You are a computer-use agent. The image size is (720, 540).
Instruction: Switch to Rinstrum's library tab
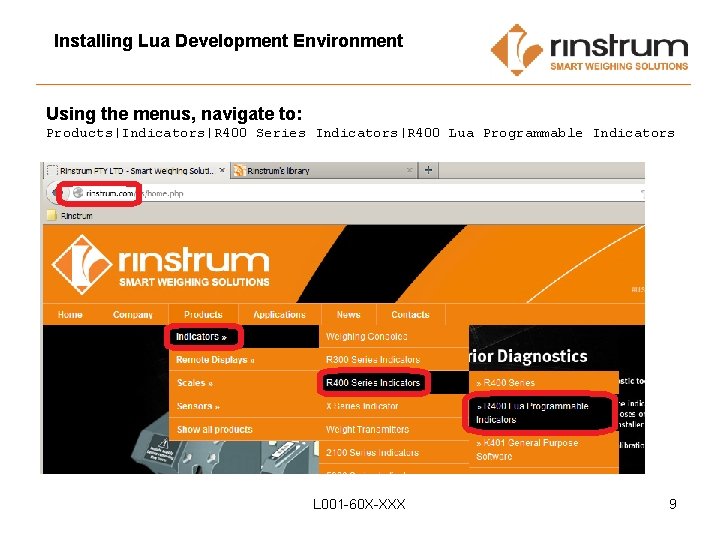324,171
